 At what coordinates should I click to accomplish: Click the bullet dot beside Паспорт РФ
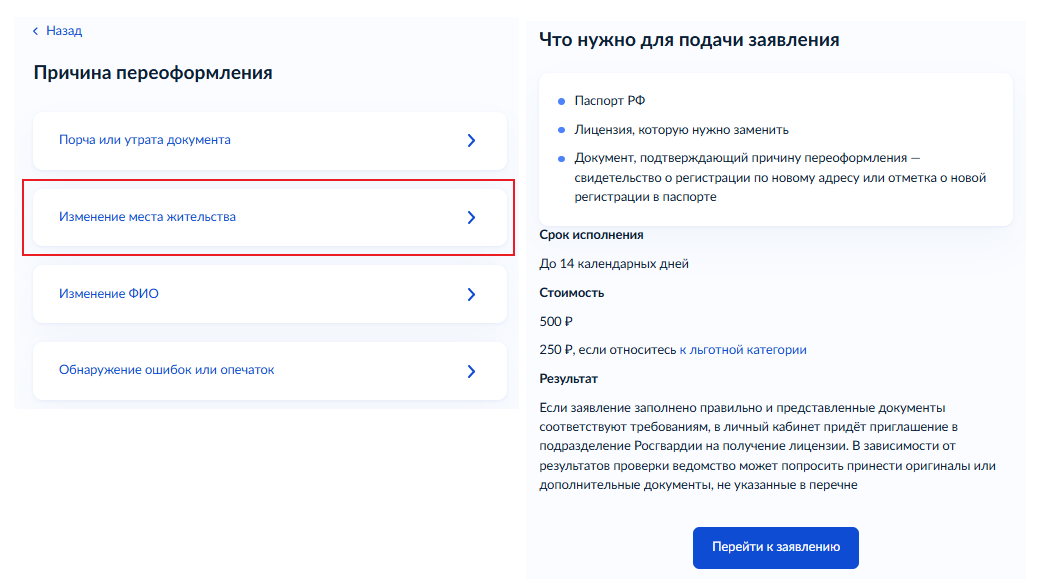[561, 101]
